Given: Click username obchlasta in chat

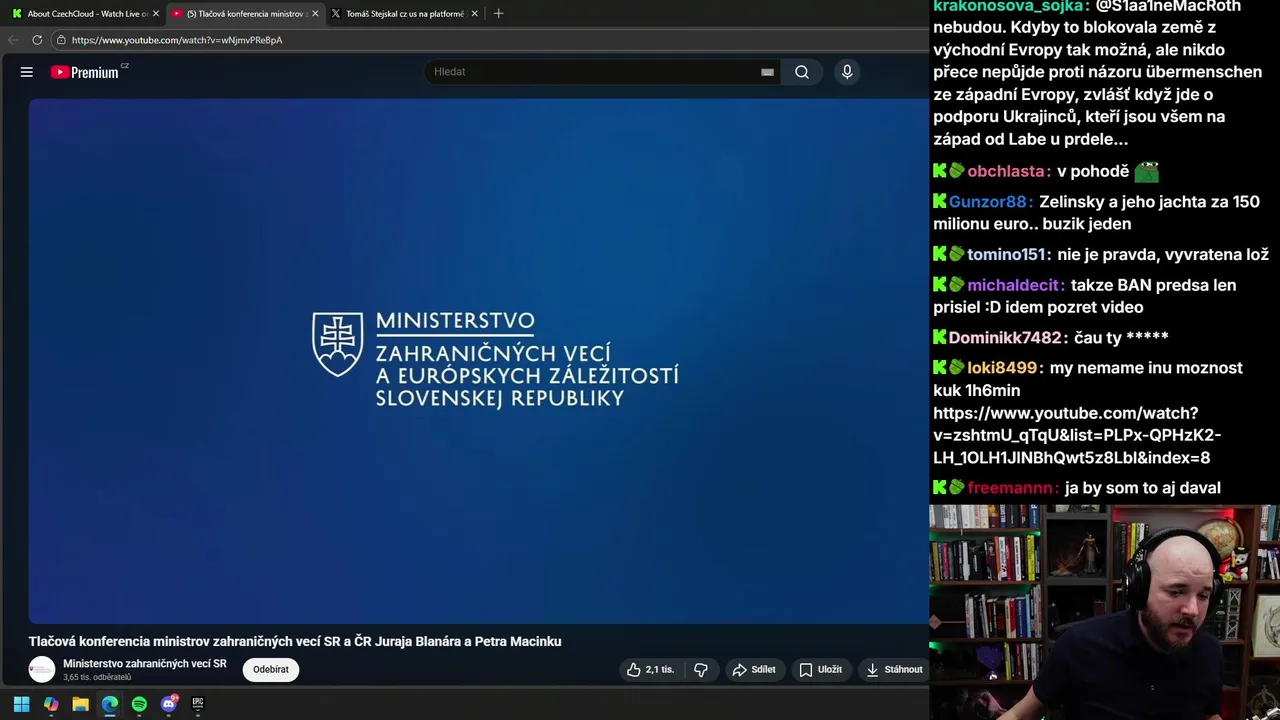Looking at the screenshot, I should (1006, 171).
